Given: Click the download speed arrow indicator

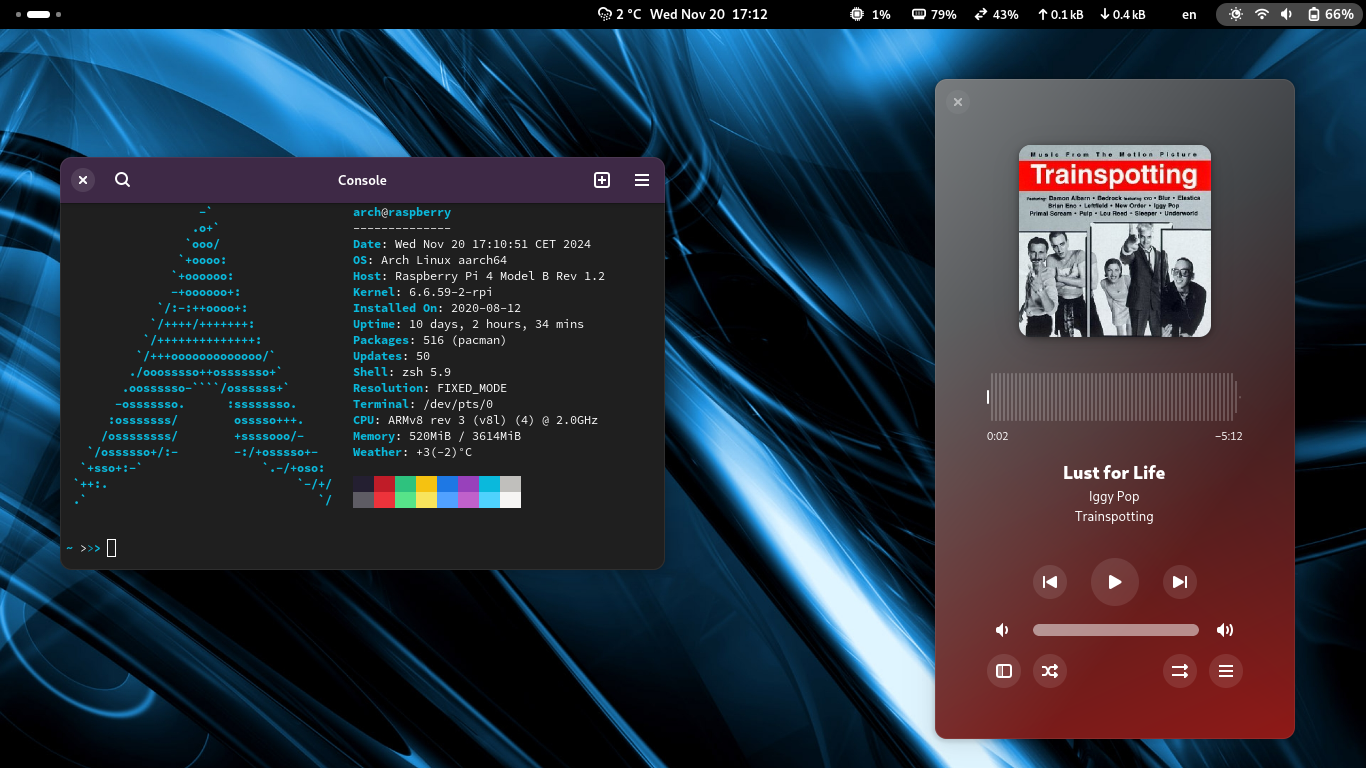Looking at the screenshot, I should pyautogui.click(x=1105, y=14).
